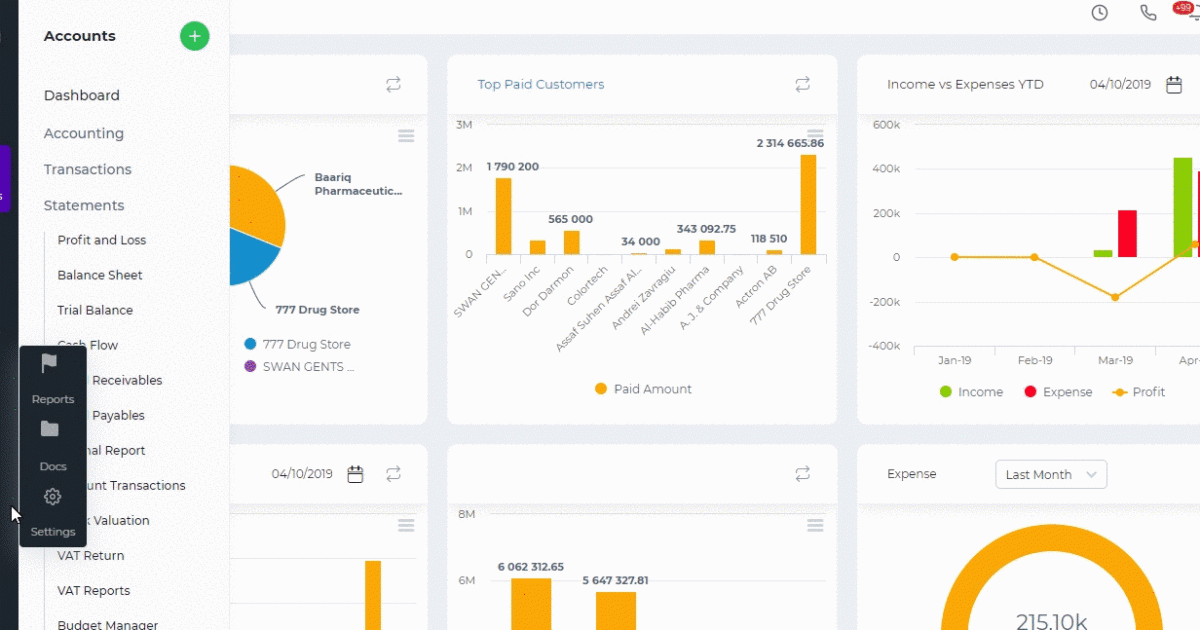This screenshot has height=630, width=1200.
Task: Toggle the Paid Amount legend series
Action: (643, 389)
